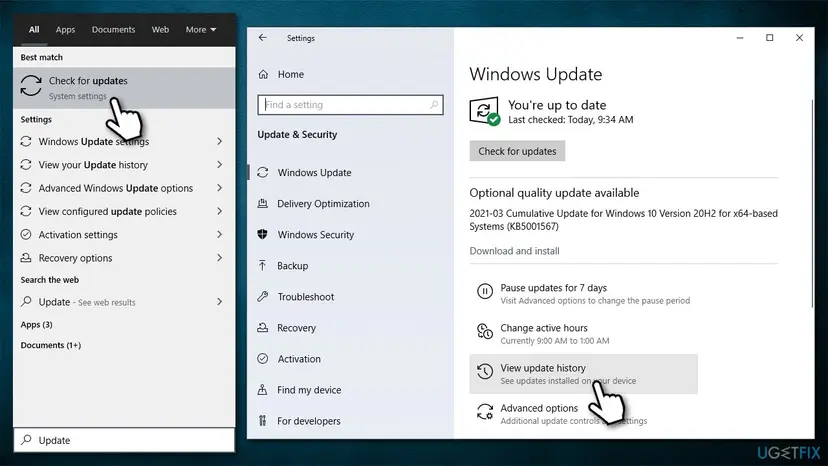
Task: Click the up-to-date status icon with green check
Action: (x=484, y=111)
